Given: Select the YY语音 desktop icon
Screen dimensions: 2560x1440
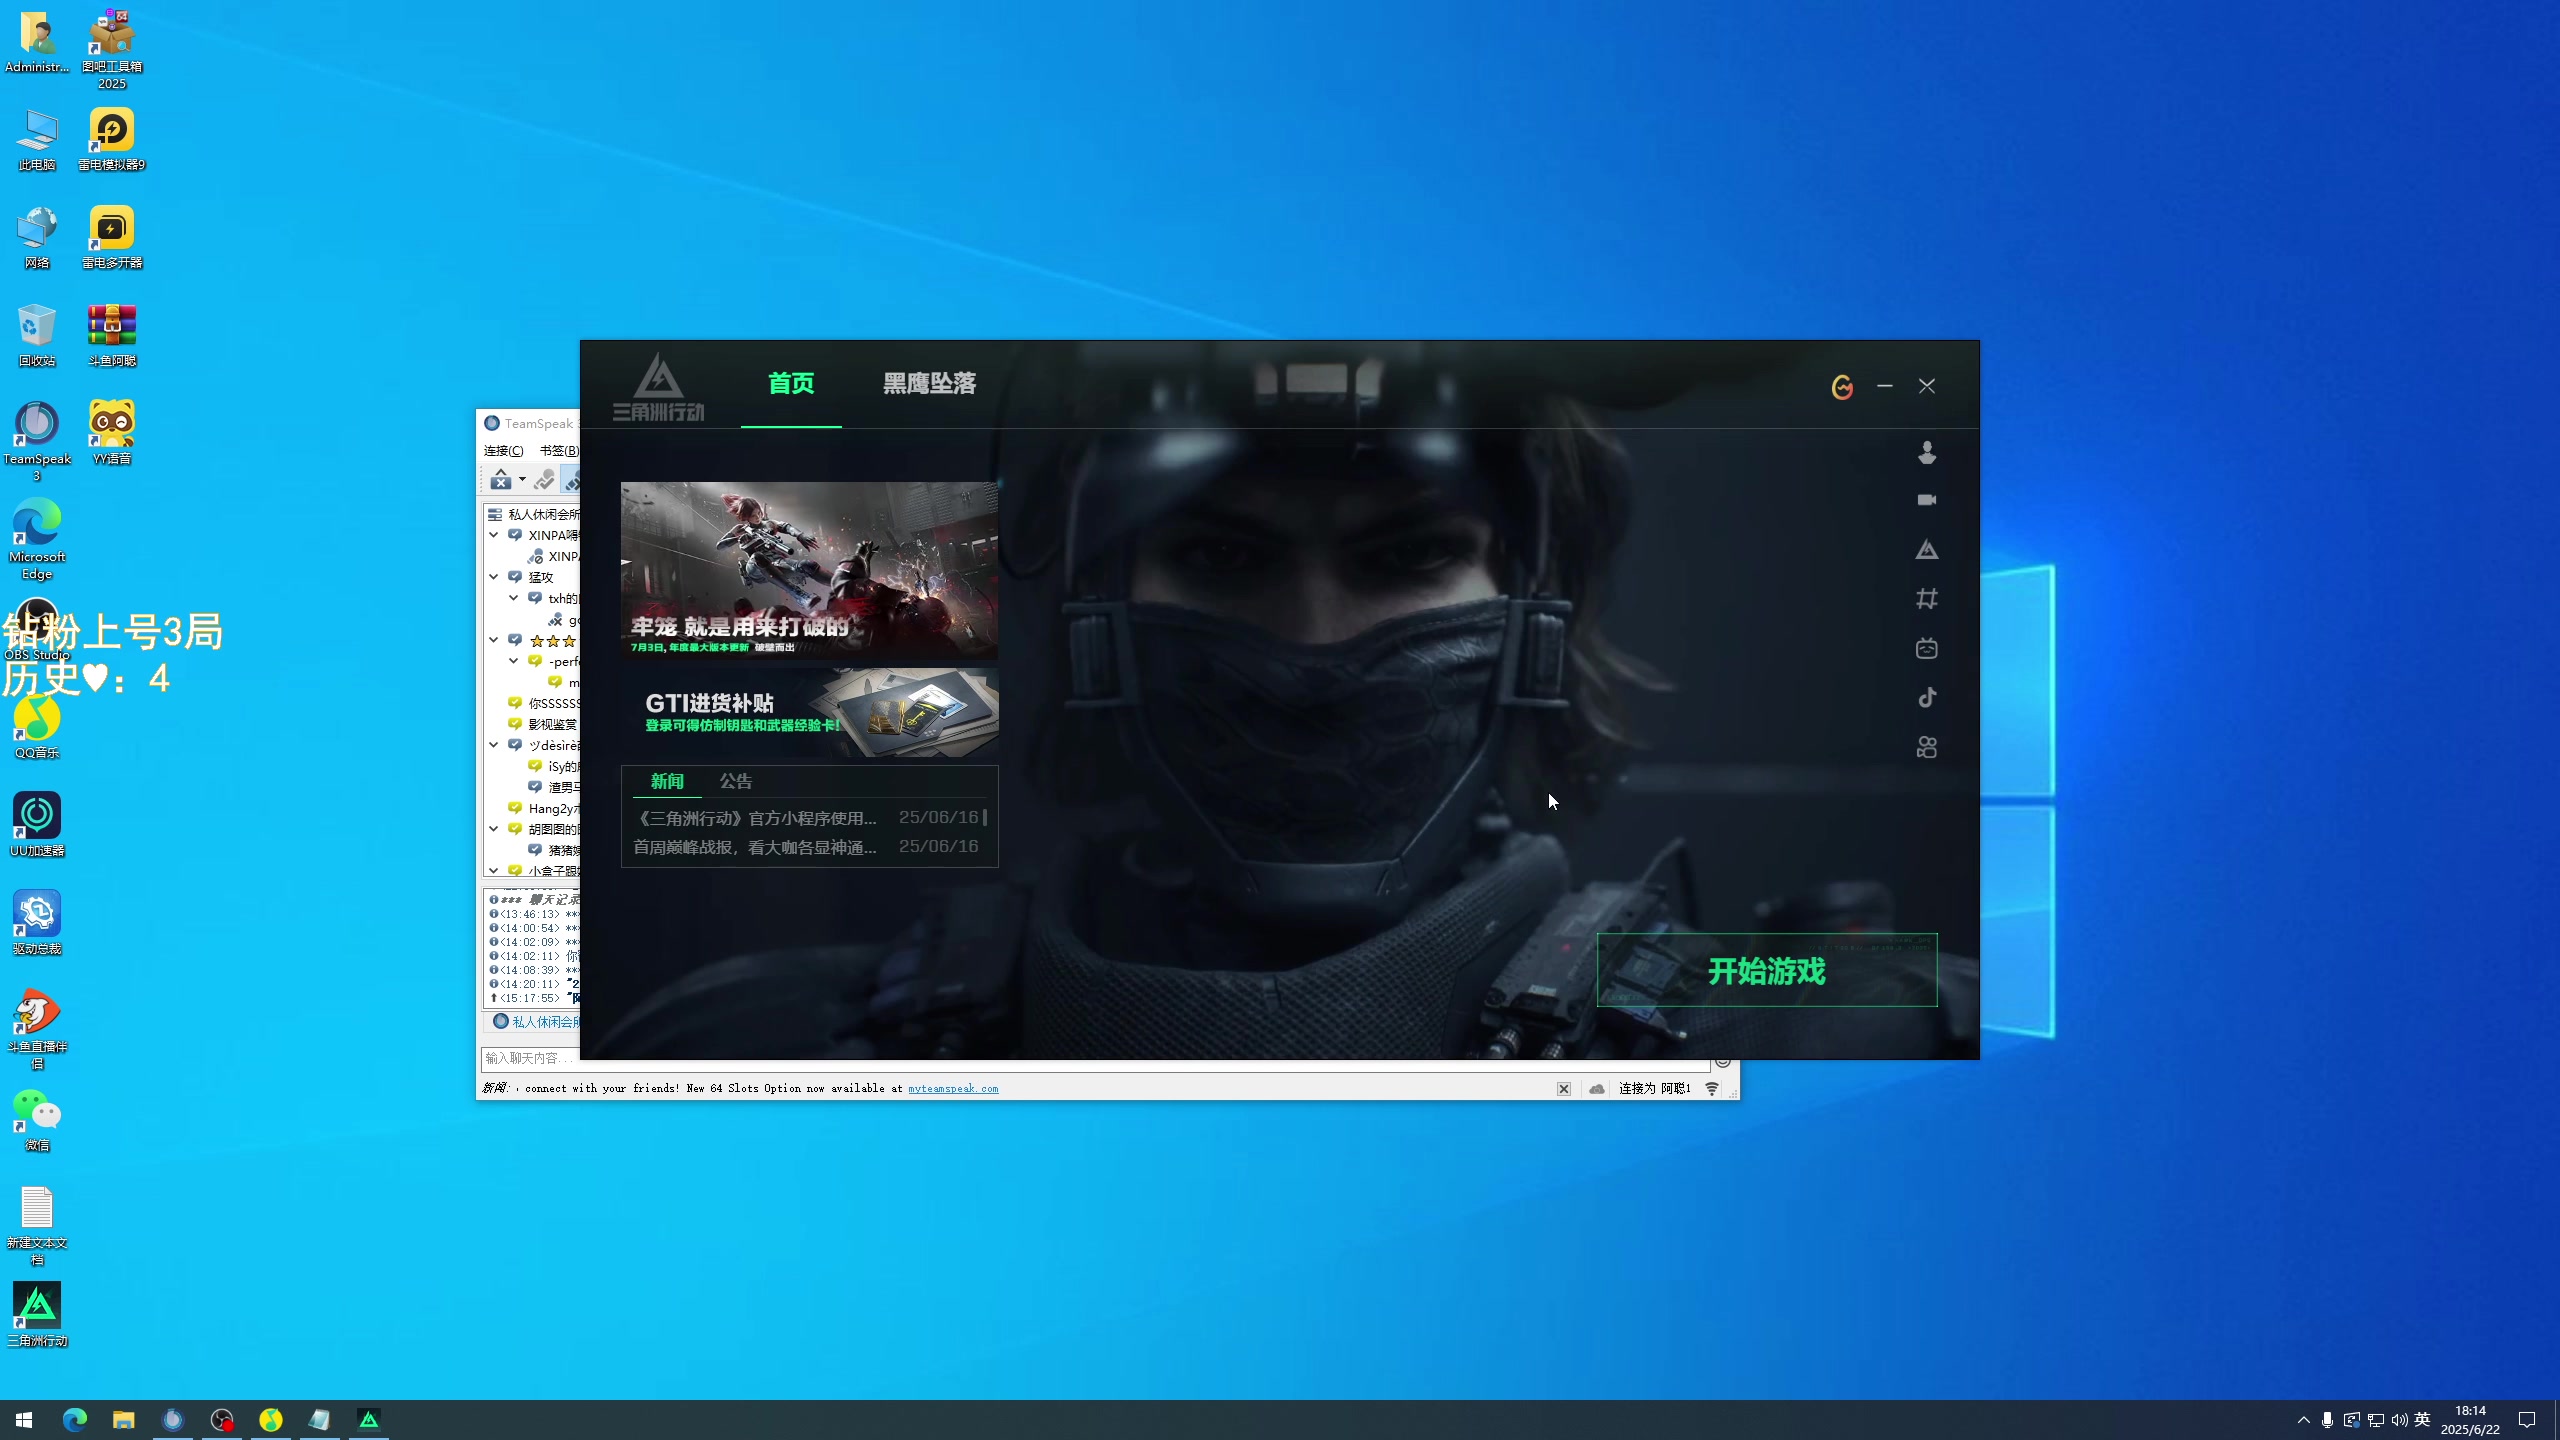Looking at the screenshot, I should pyautogui.click(x=111, y=434).
